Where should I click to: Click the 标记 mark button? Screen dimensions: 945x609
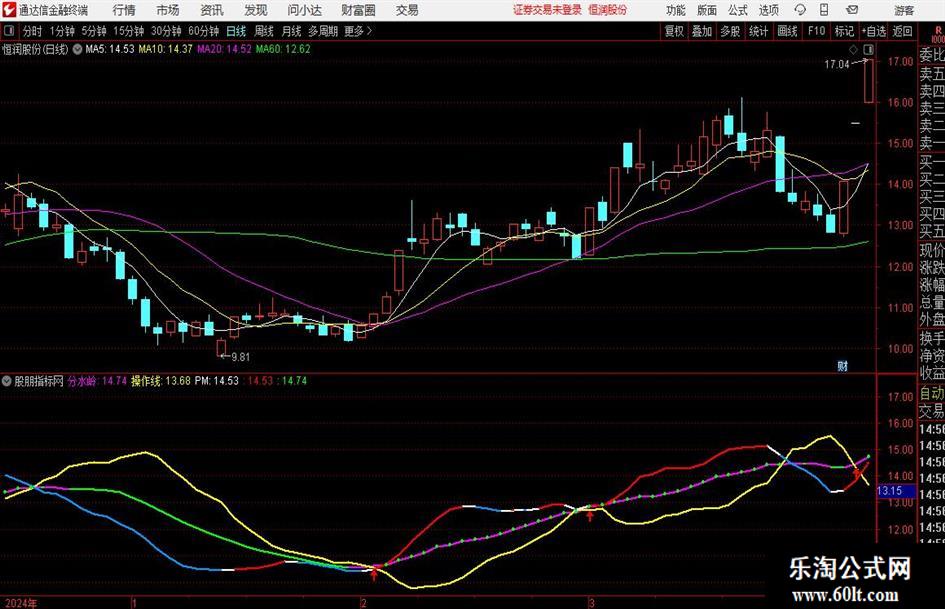coord(844,31)
